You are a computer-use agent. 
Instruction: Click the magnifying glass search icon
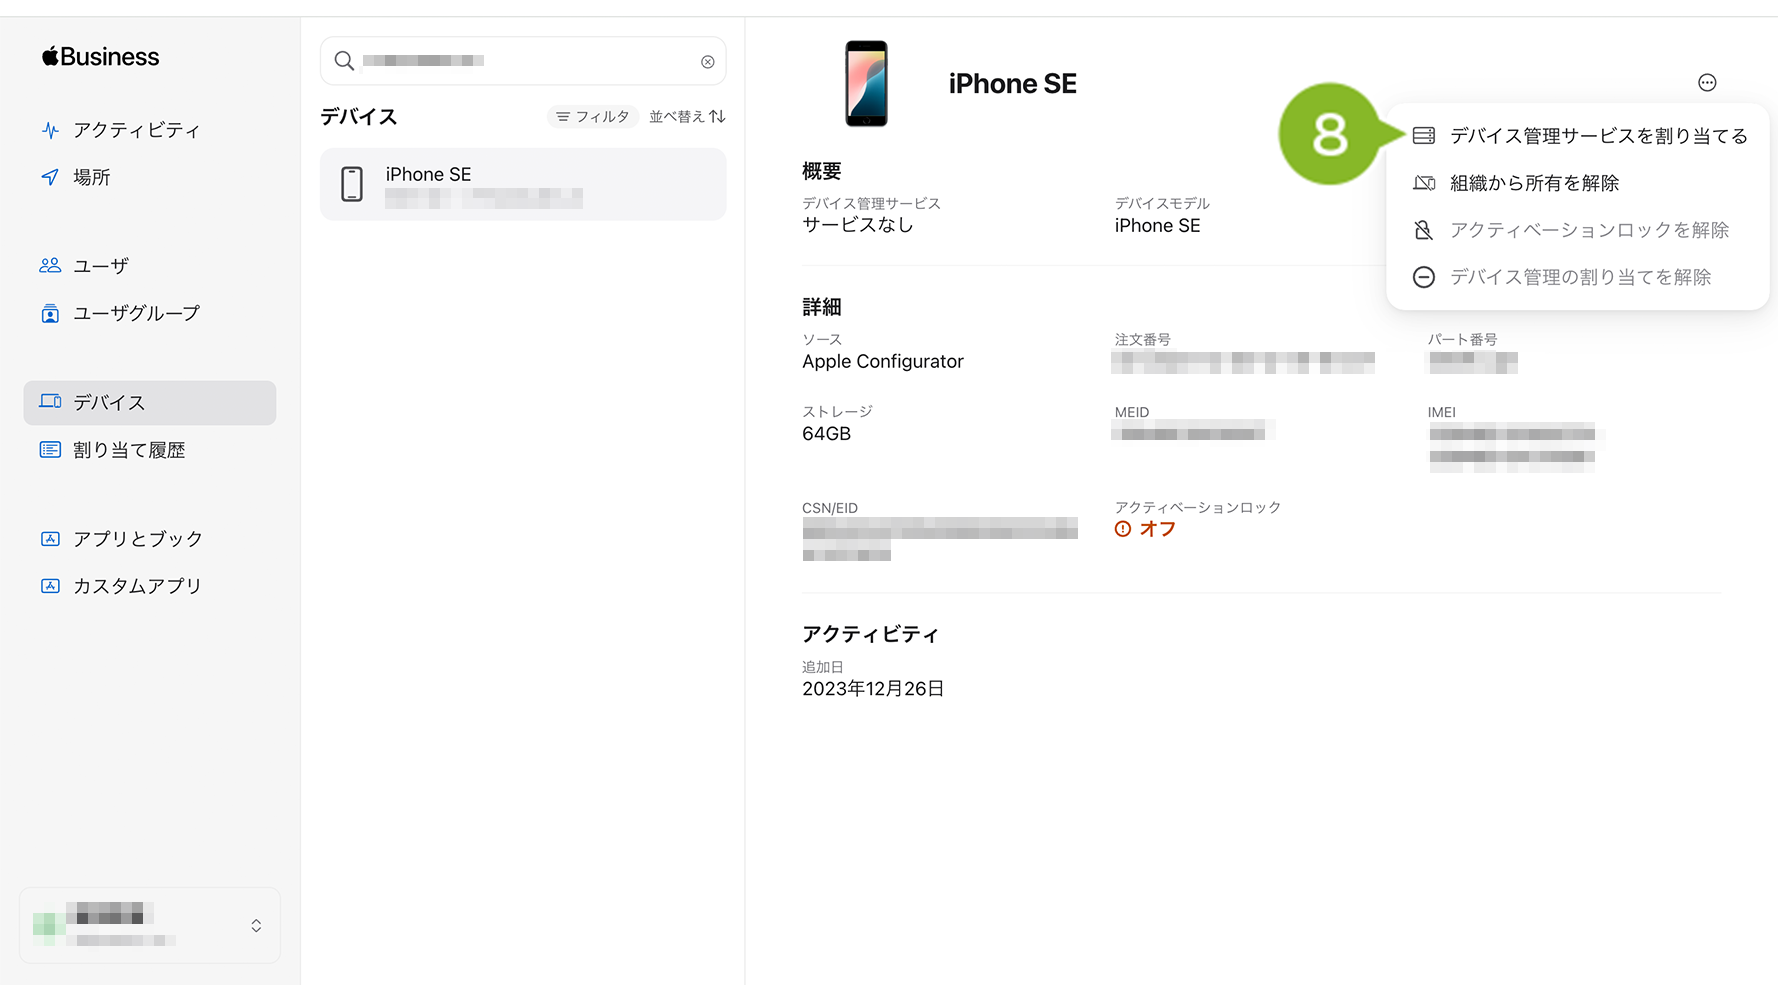[344, 61]
